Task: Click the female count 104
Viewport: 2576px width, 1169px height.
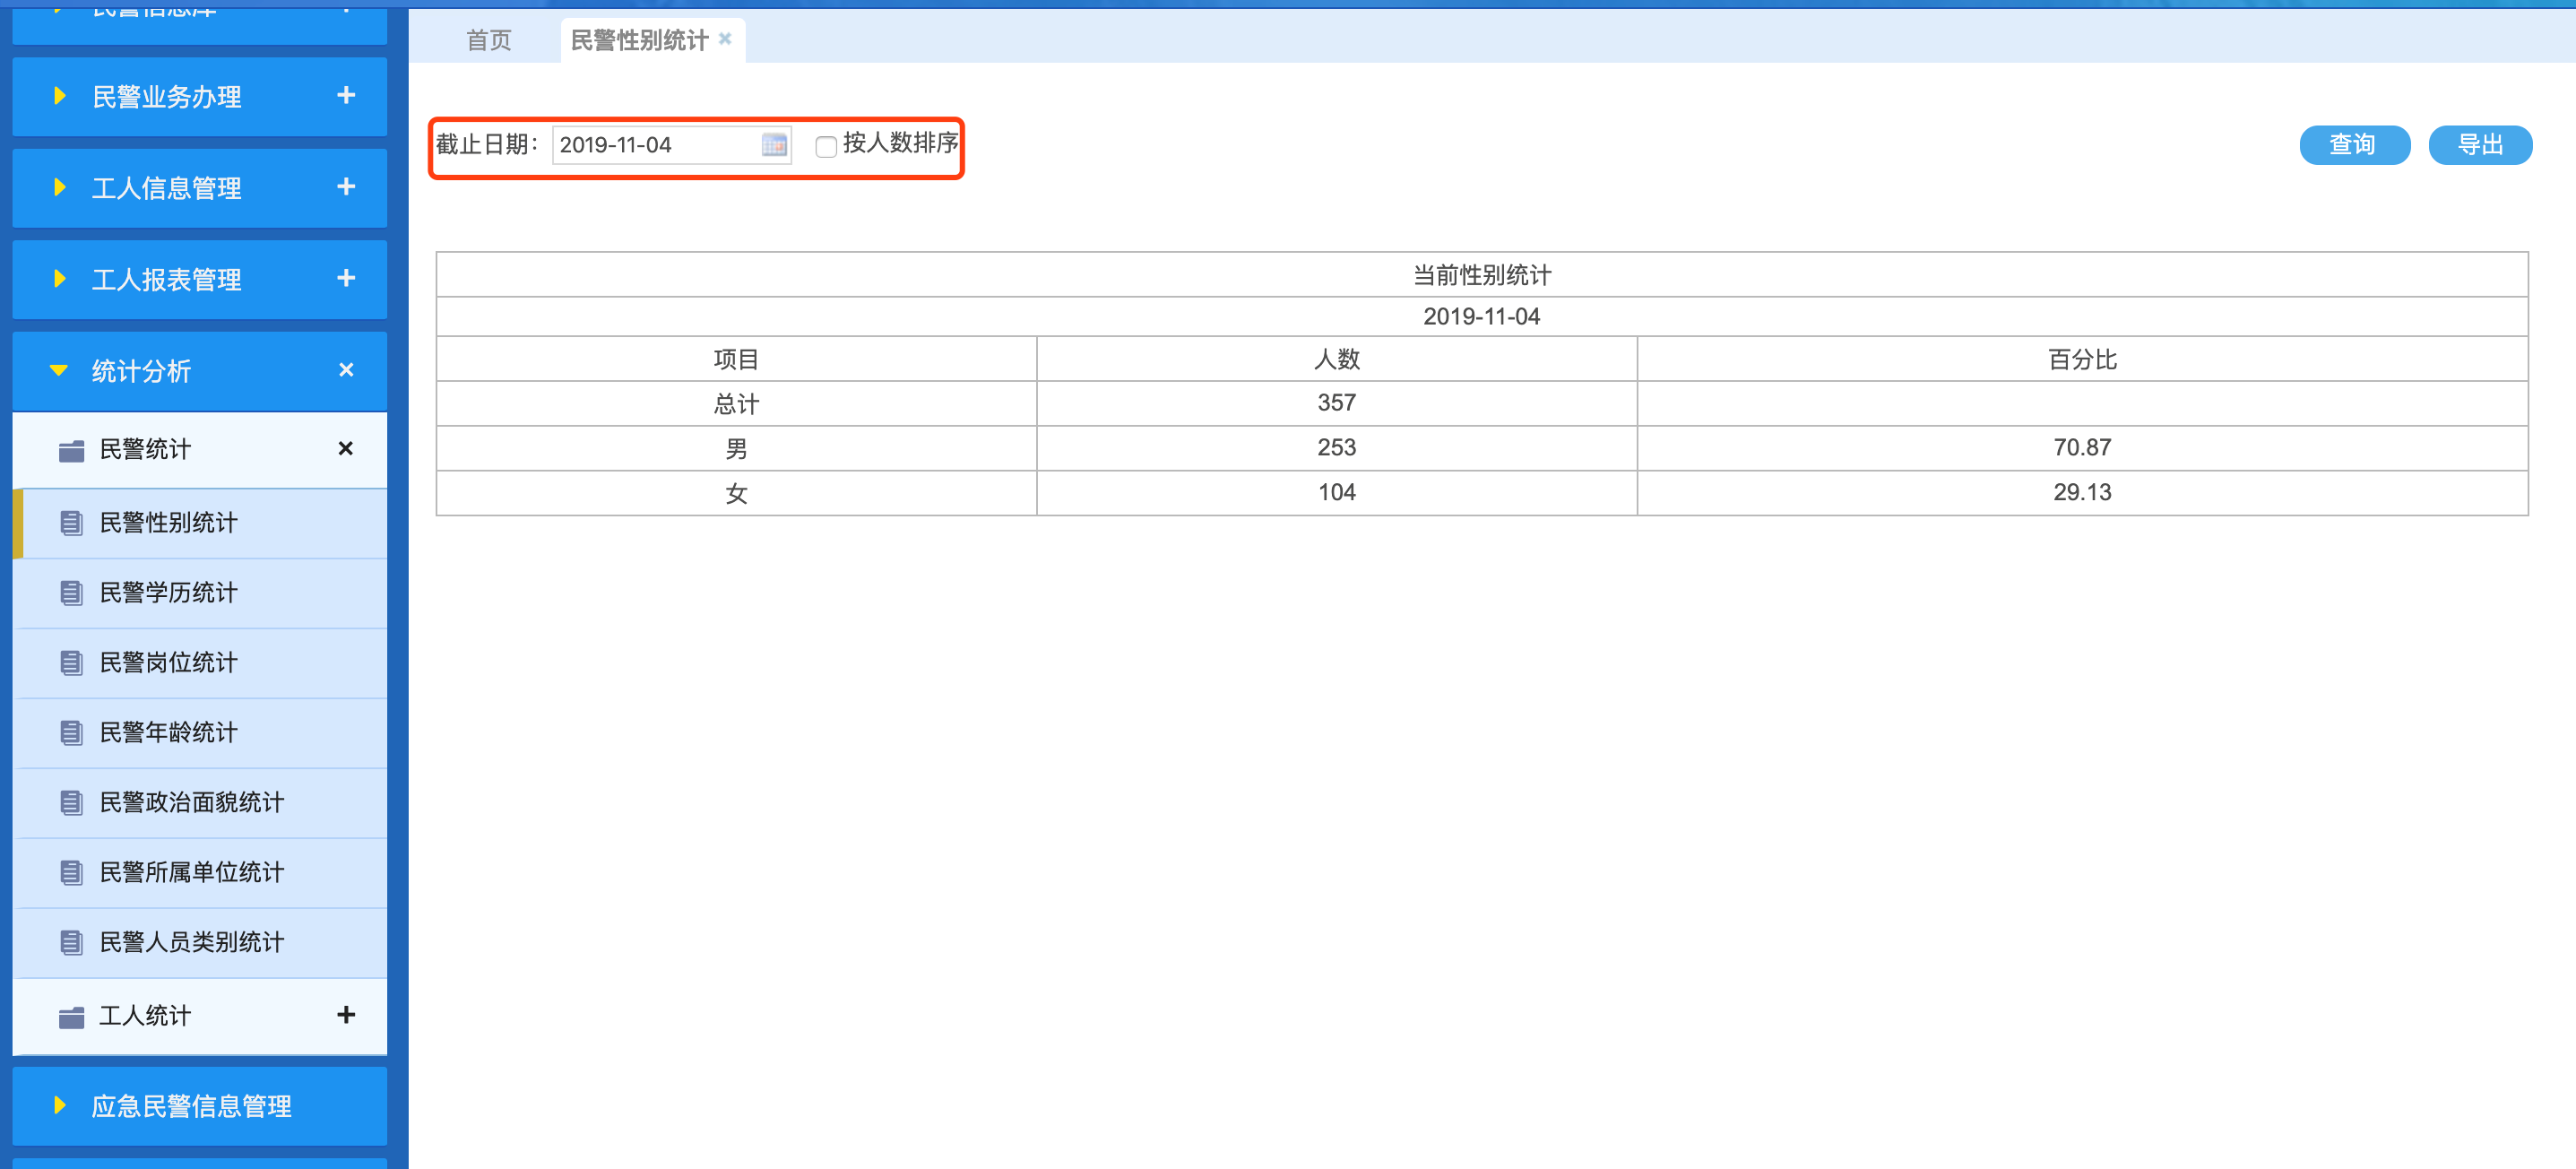Action: pyautogui.click(x=1337, y=493)
